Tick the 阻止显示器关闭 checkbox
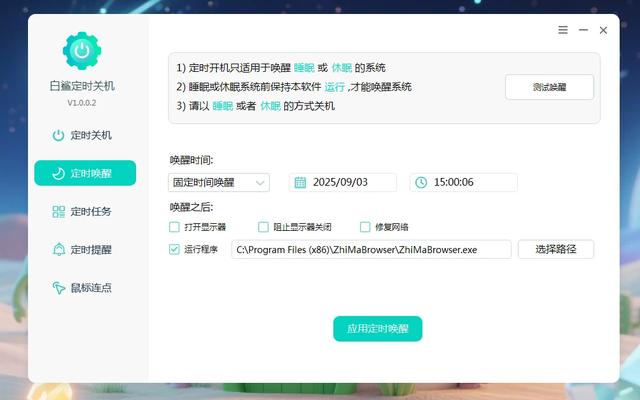The width and height of the screenshot is (640, 400). point(263,227)
